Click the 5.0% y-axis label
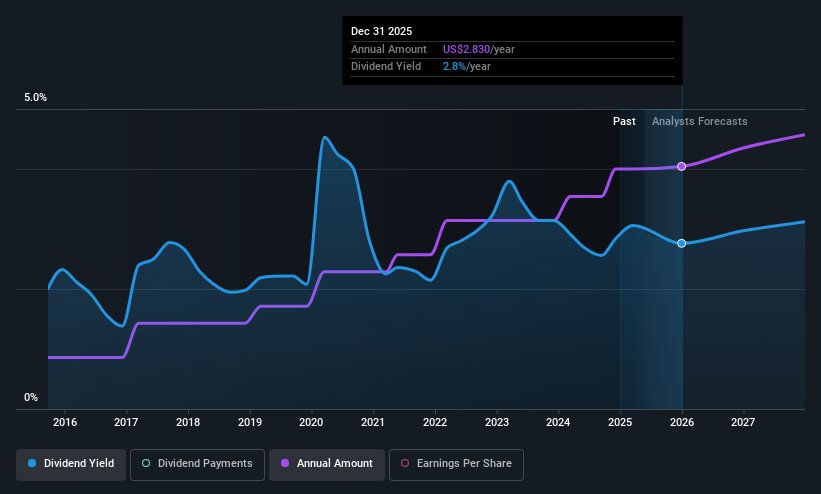821x494 pixels. click(x=35, y=97)
